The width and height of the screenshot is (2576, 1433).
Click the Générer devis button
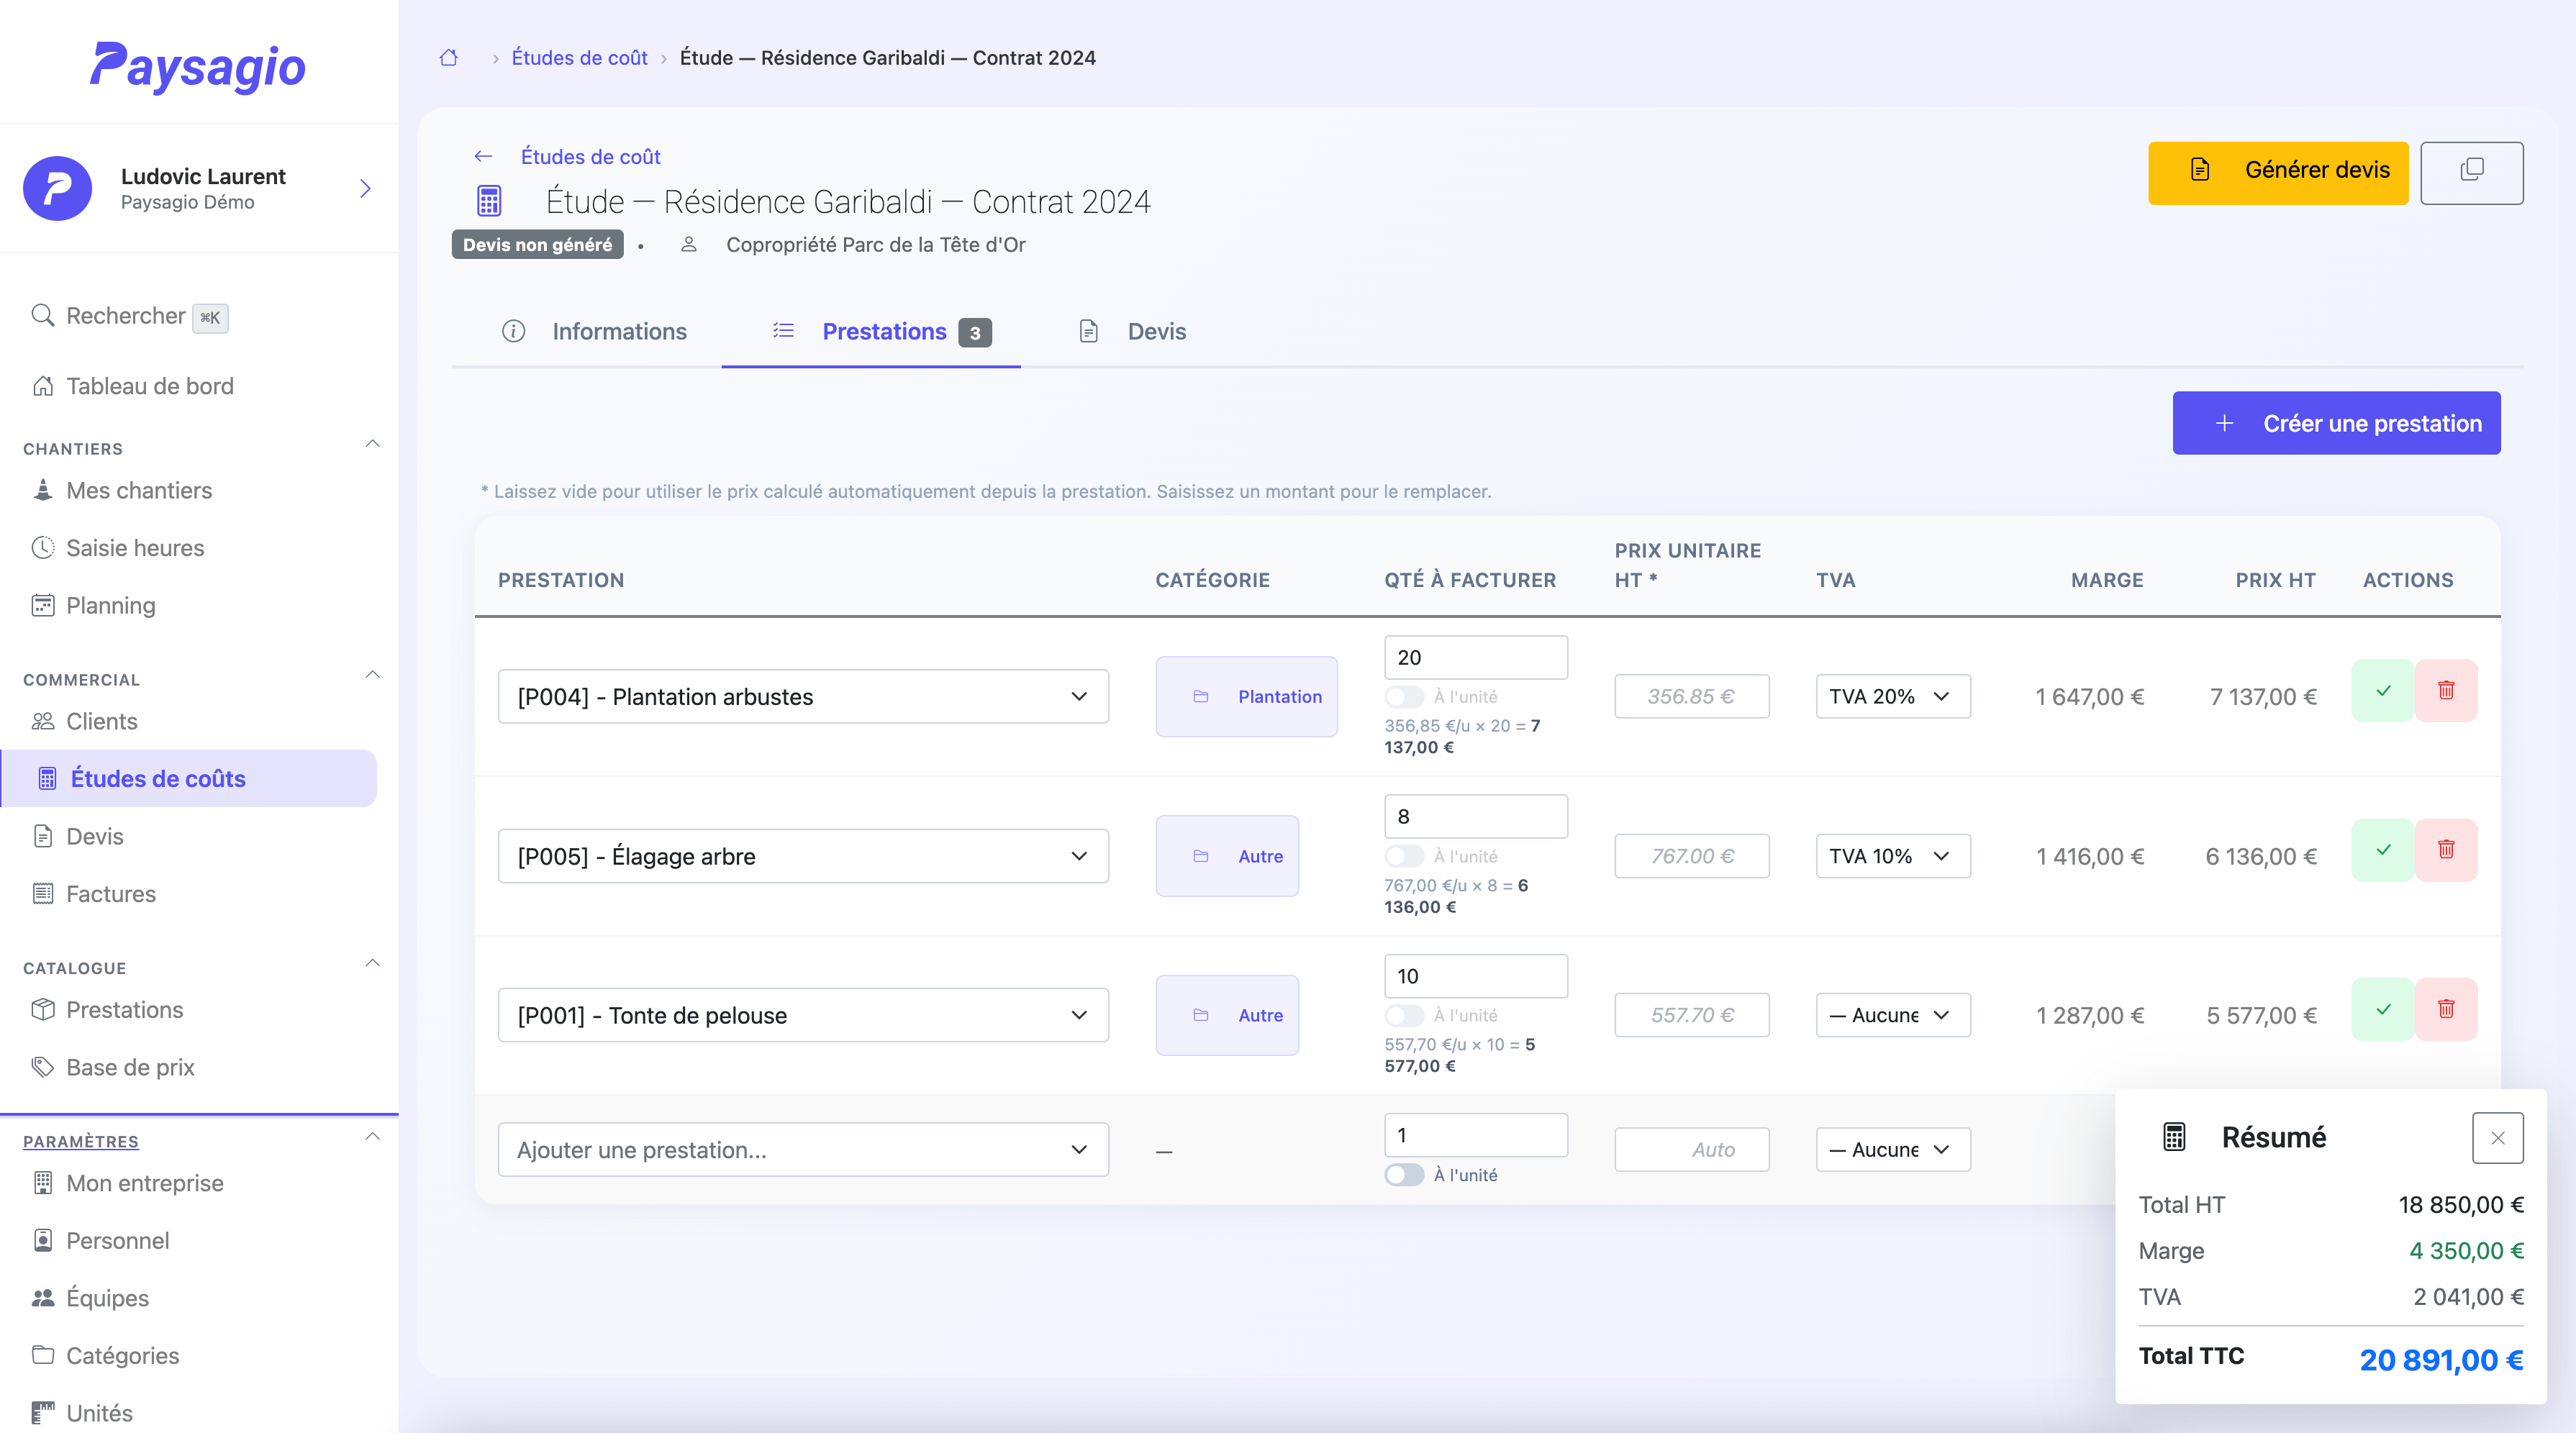(x=2277, y=172)
